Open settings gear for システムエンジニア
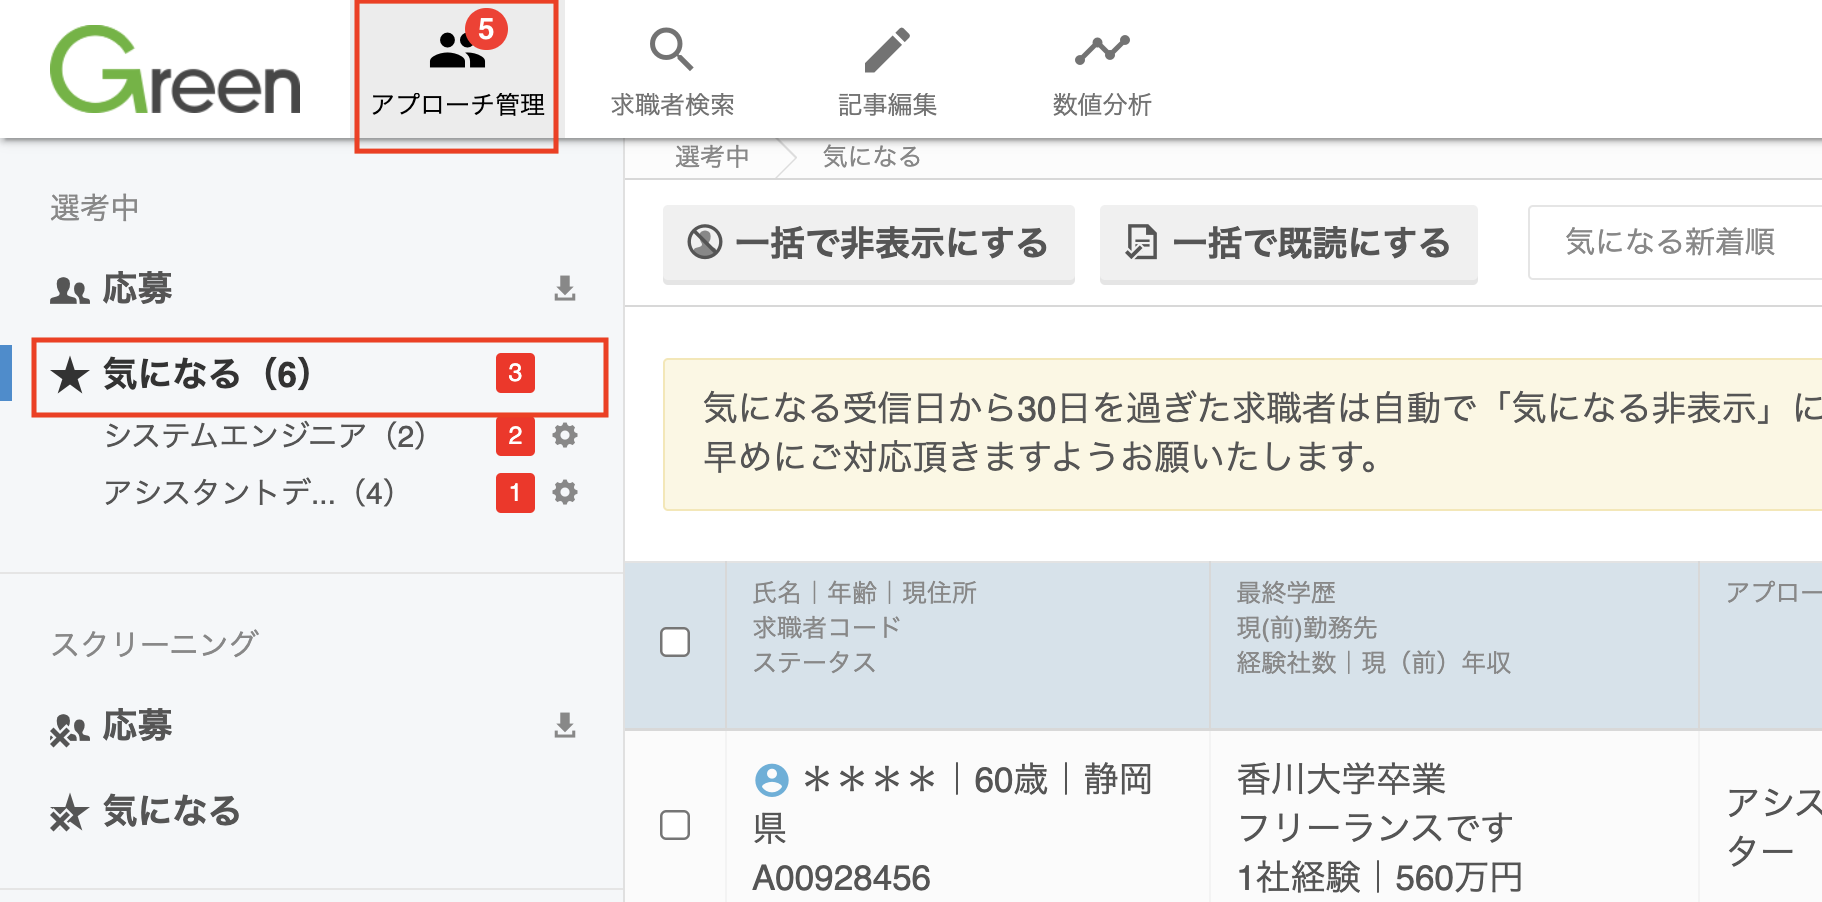 [x=565, y=435]
